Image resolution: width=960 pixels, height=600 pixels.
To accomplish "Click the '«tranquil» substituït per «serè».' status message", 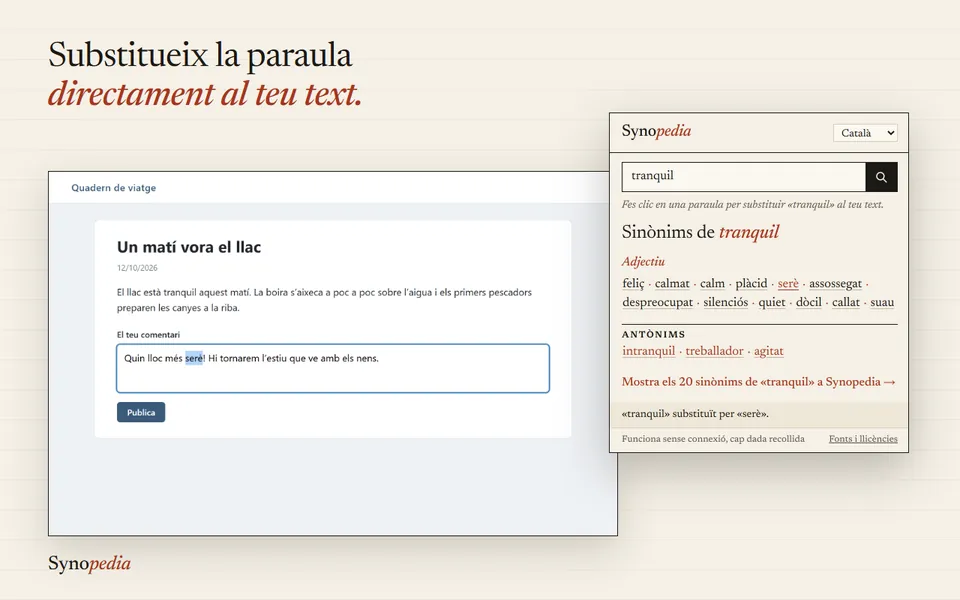I will pyautogui.click(x=695, y=413).
